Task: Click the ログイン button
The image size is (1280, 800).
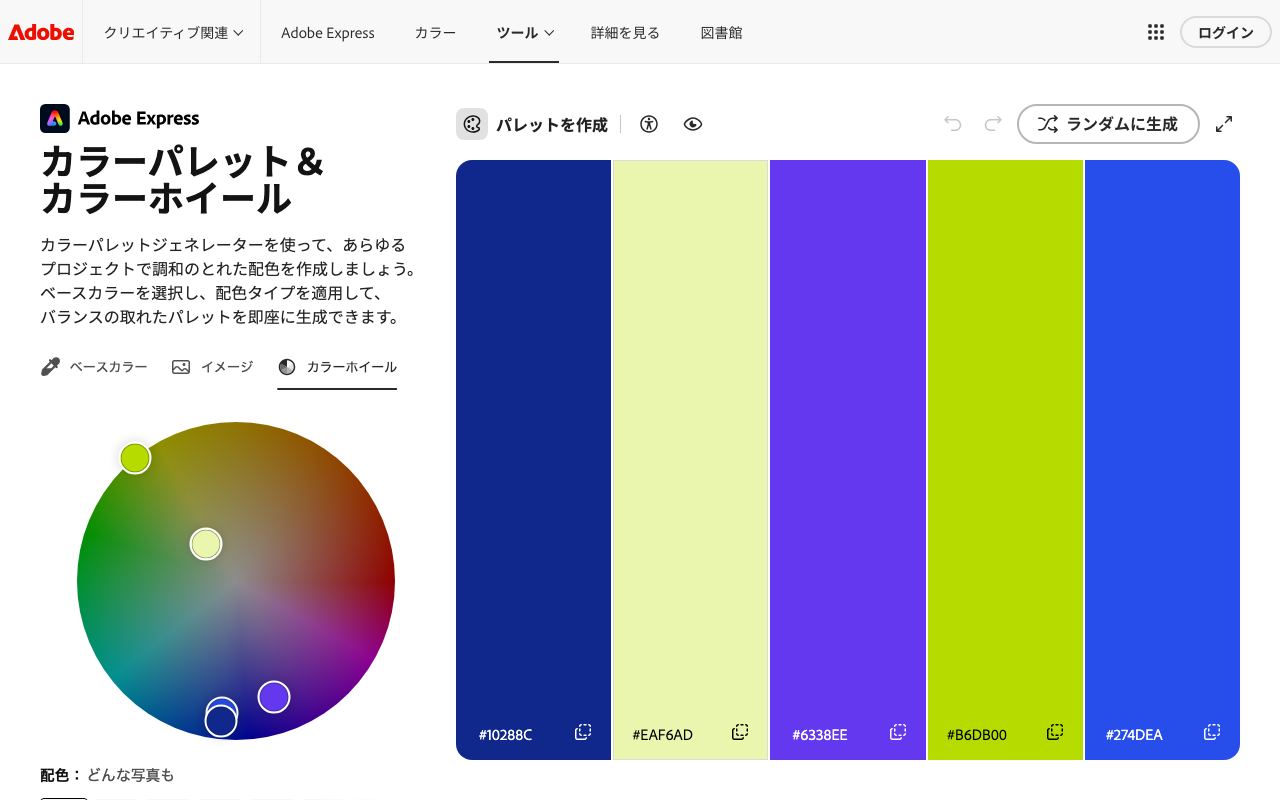Action: (x=1225, y=32)
